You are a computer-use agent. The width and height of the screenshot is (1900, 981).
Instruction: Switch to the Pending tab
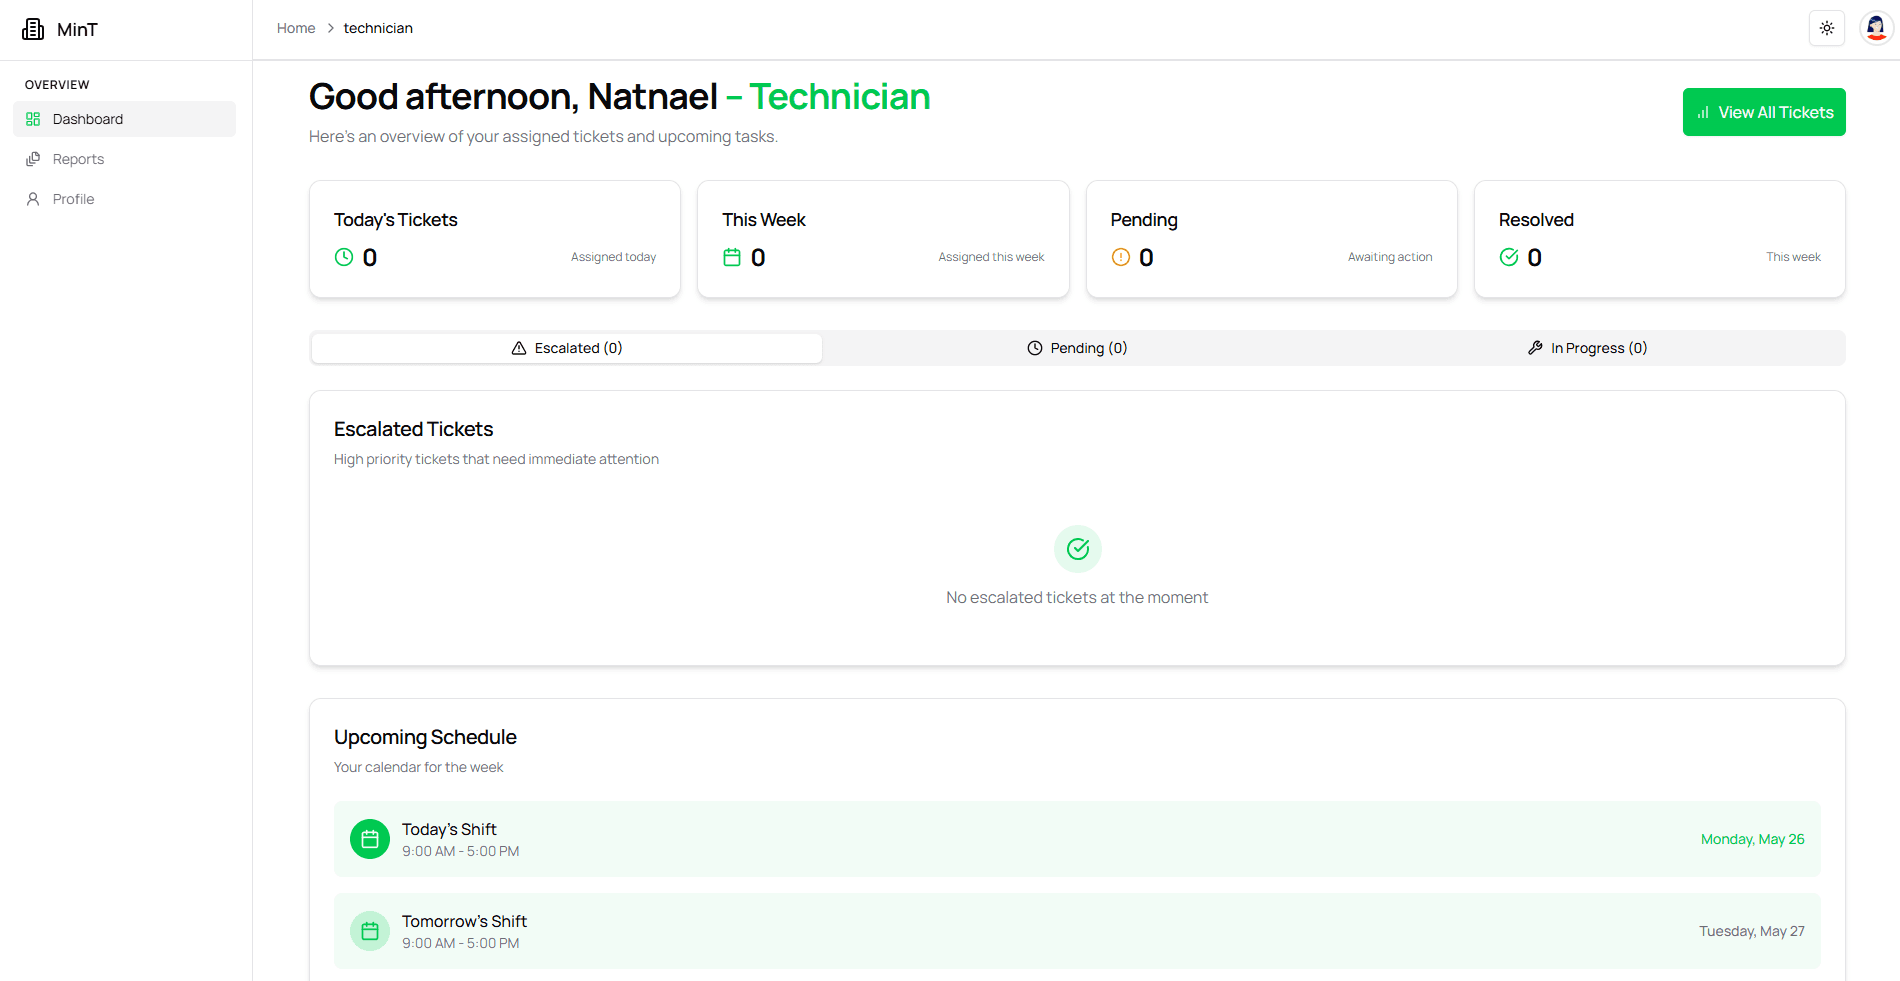pyautogui.click(x=1077, y=347)
